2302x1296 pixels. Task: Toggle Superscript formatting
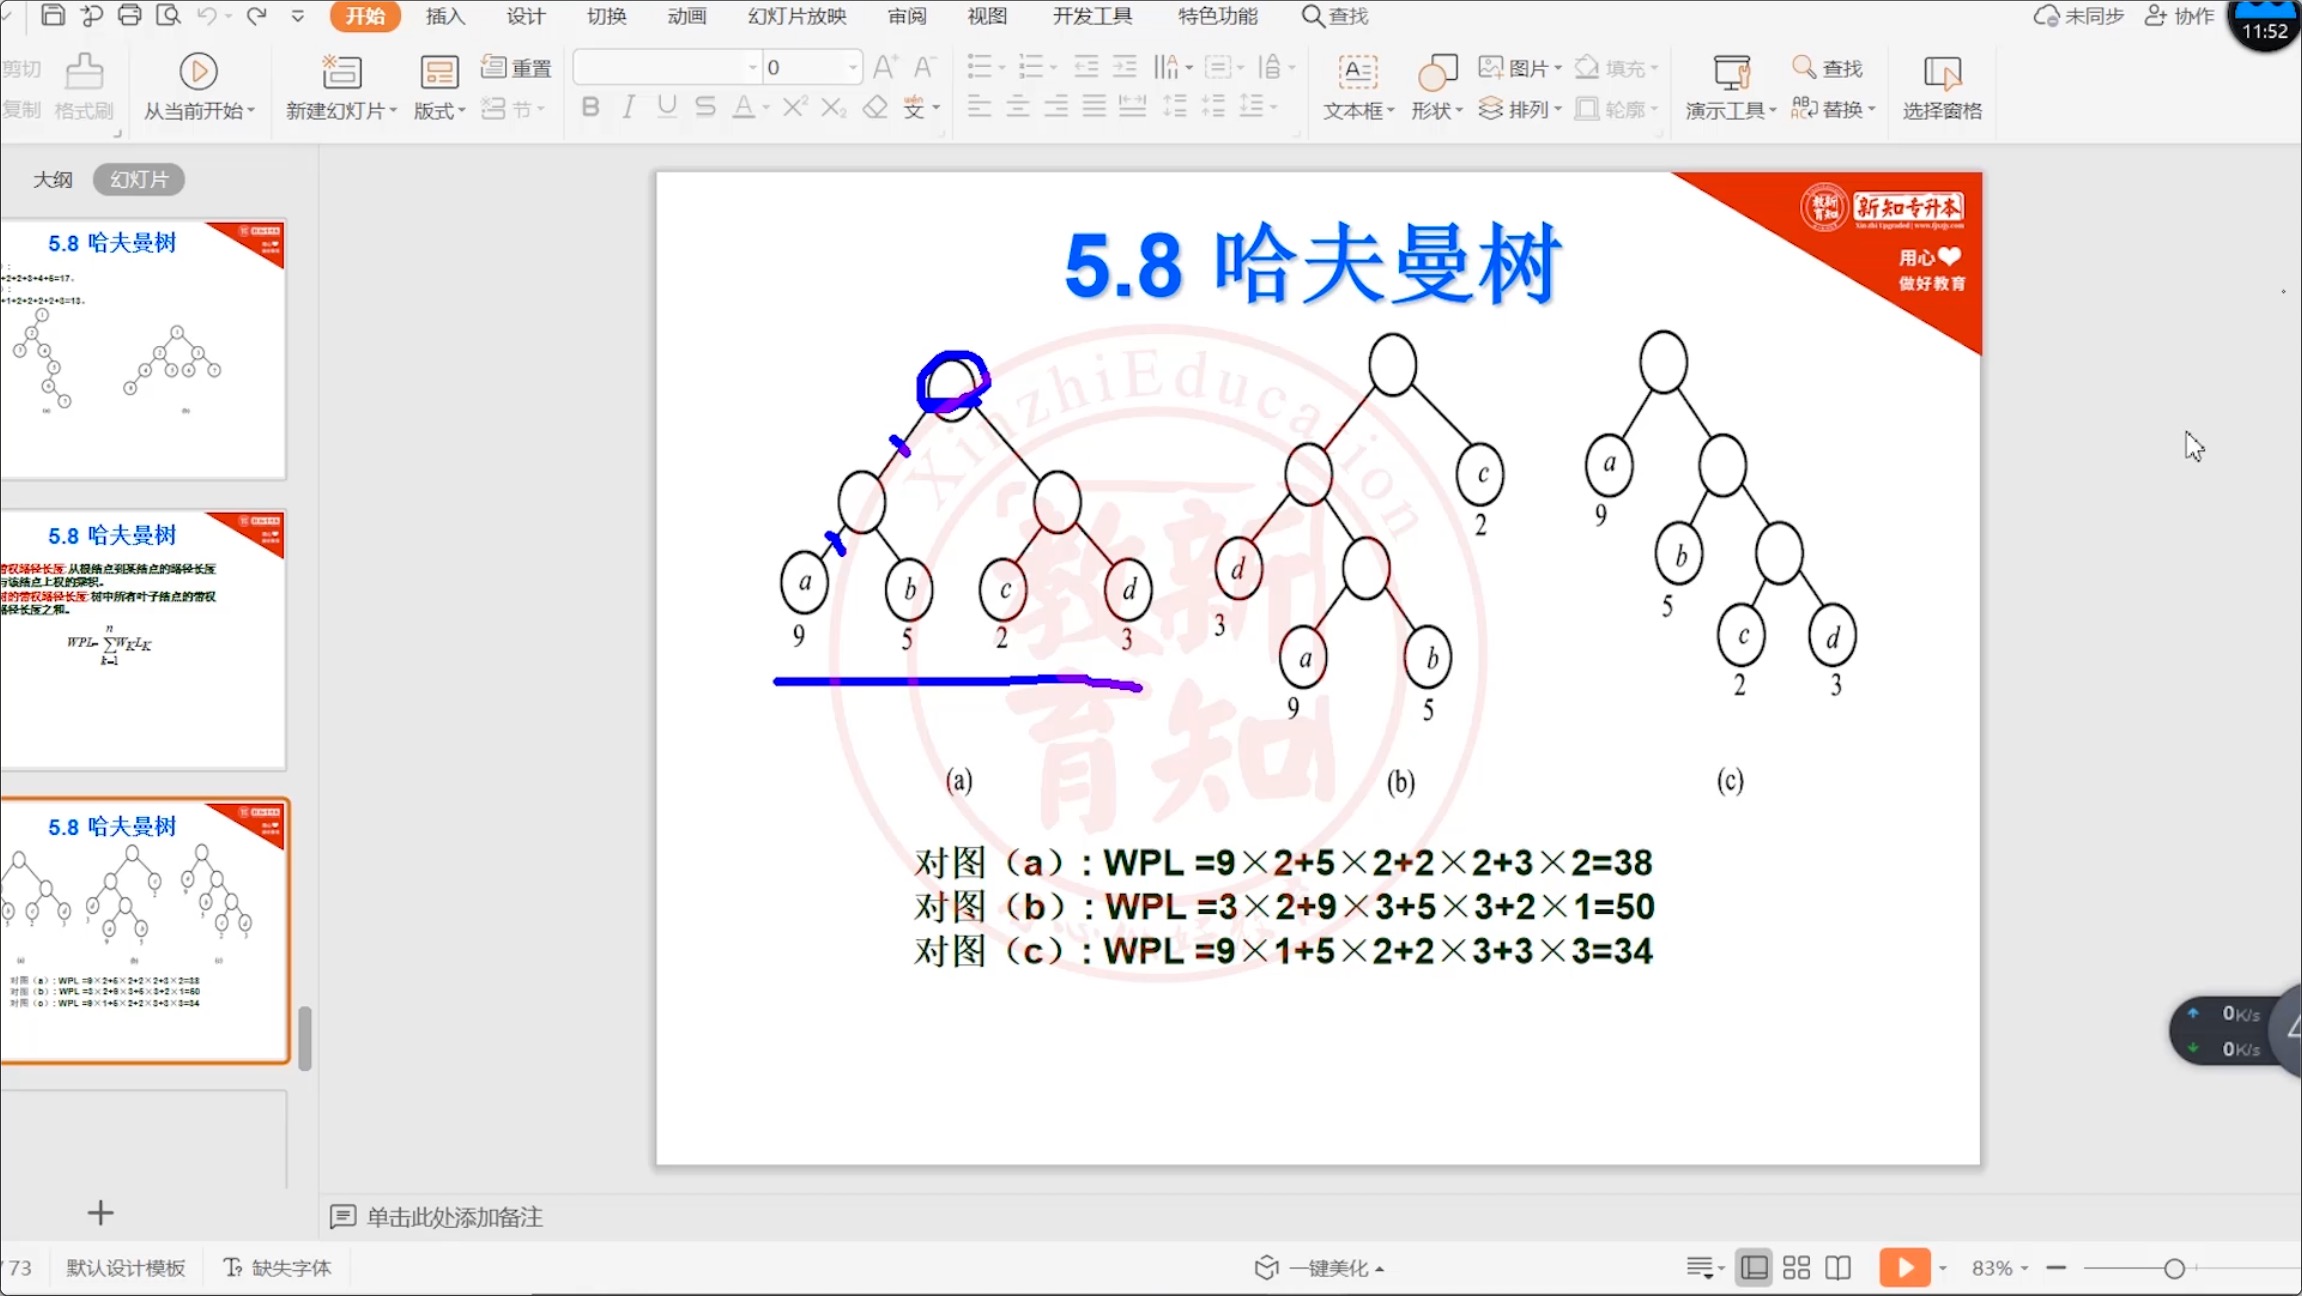coord(795,106)
